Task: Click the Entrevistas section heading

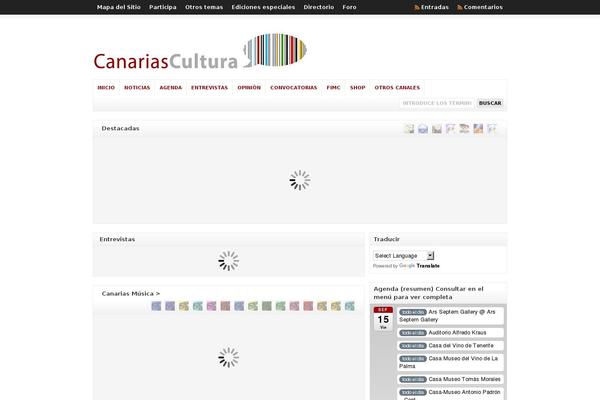Action: (117, 239)
